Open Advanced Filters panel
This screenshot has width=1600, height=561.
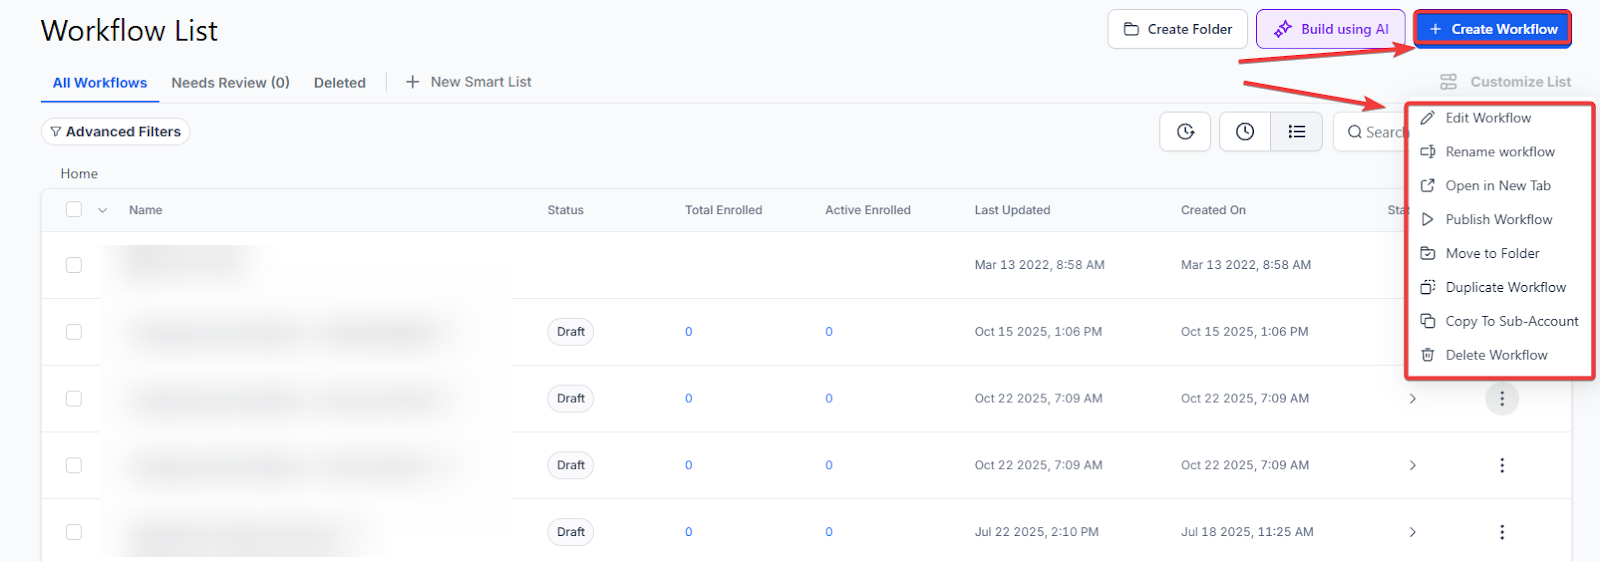point(116,132)
